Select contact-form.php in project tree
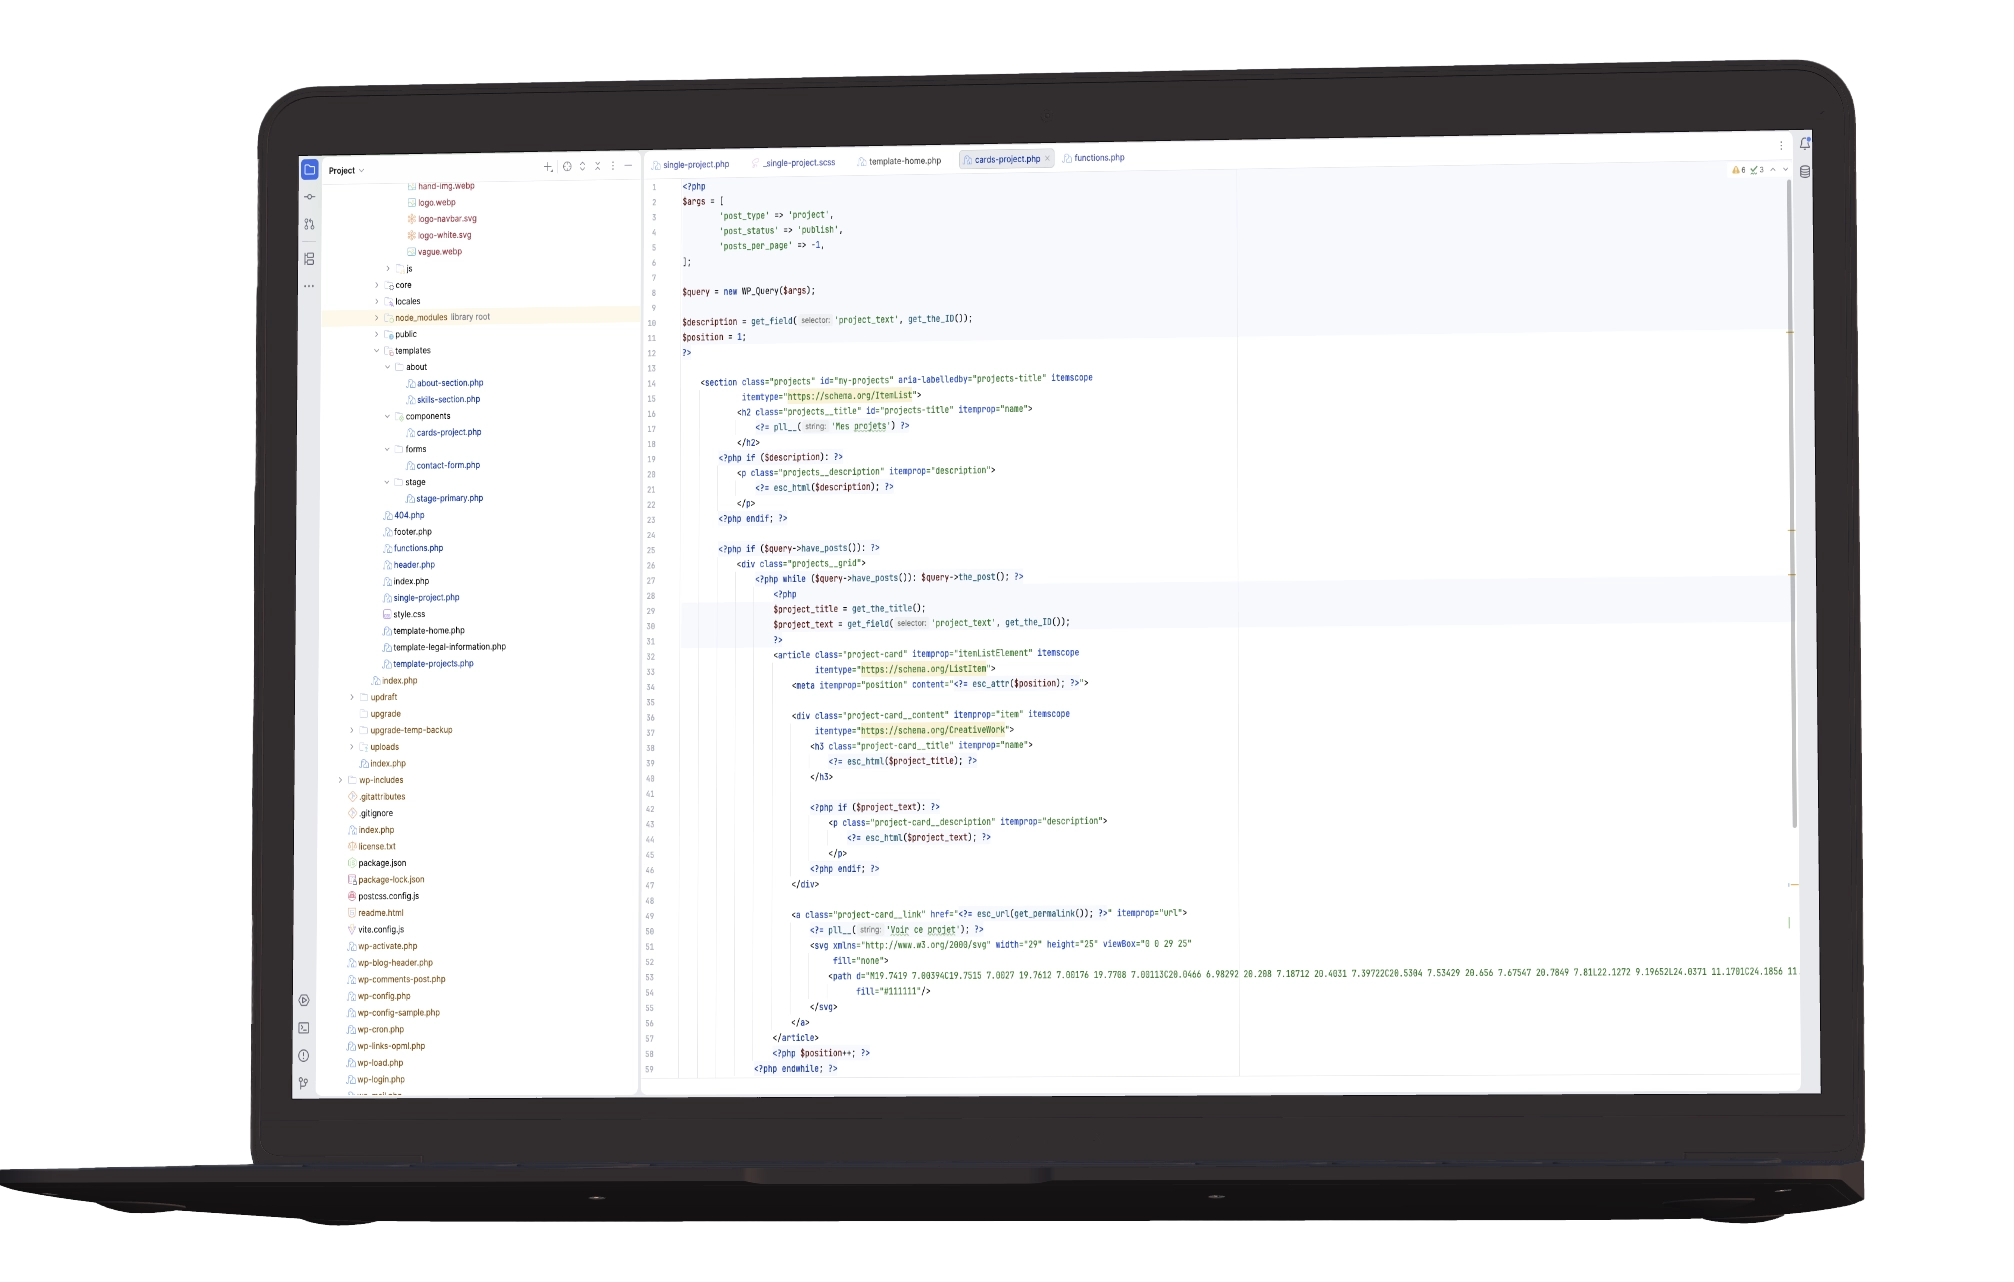Screen dimensions: 2014x1282 click(443, 466)
